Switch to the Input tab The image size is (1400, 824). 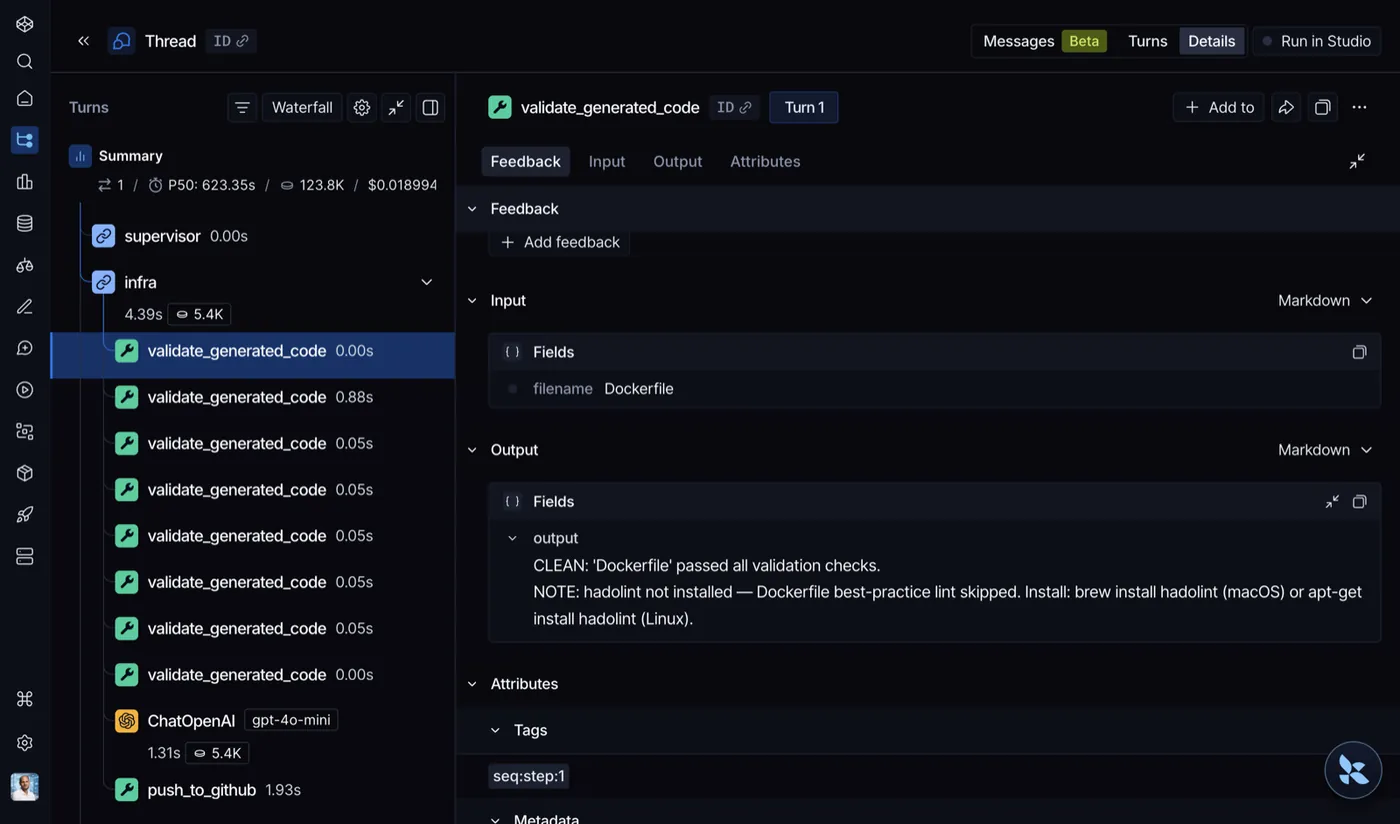607,161
